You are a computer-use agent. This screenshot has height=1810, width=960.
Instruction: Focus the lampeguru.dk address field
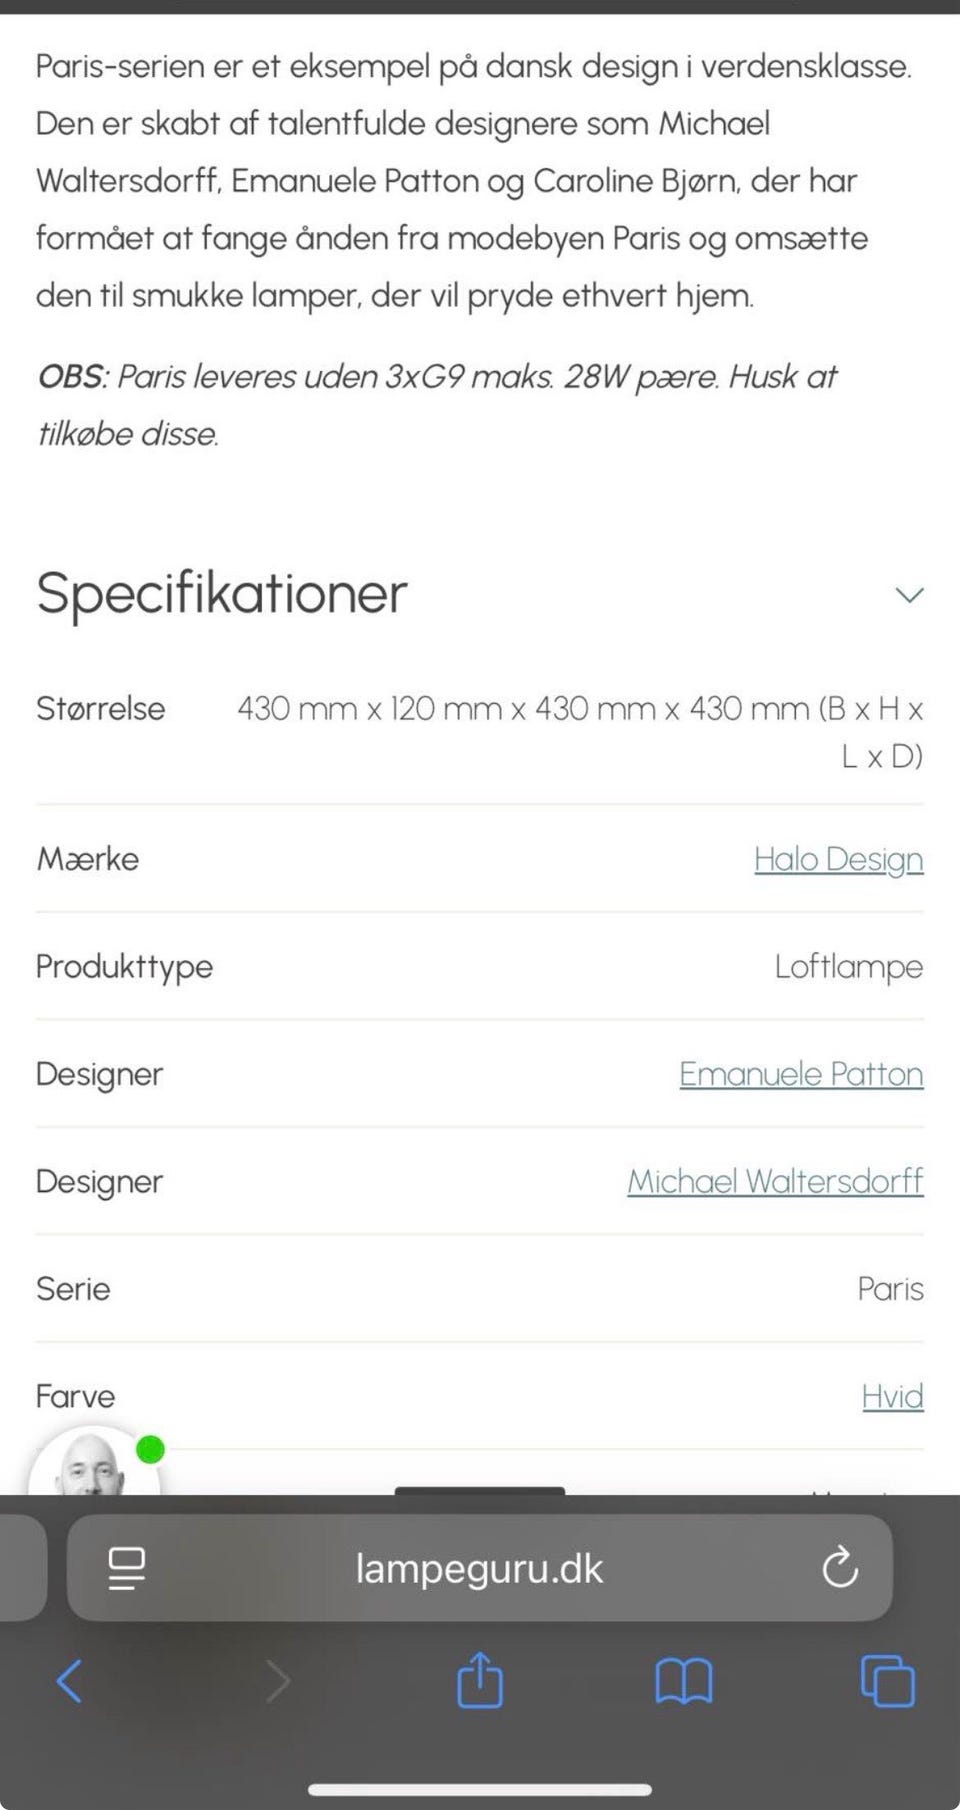(x=479, y=1568)
